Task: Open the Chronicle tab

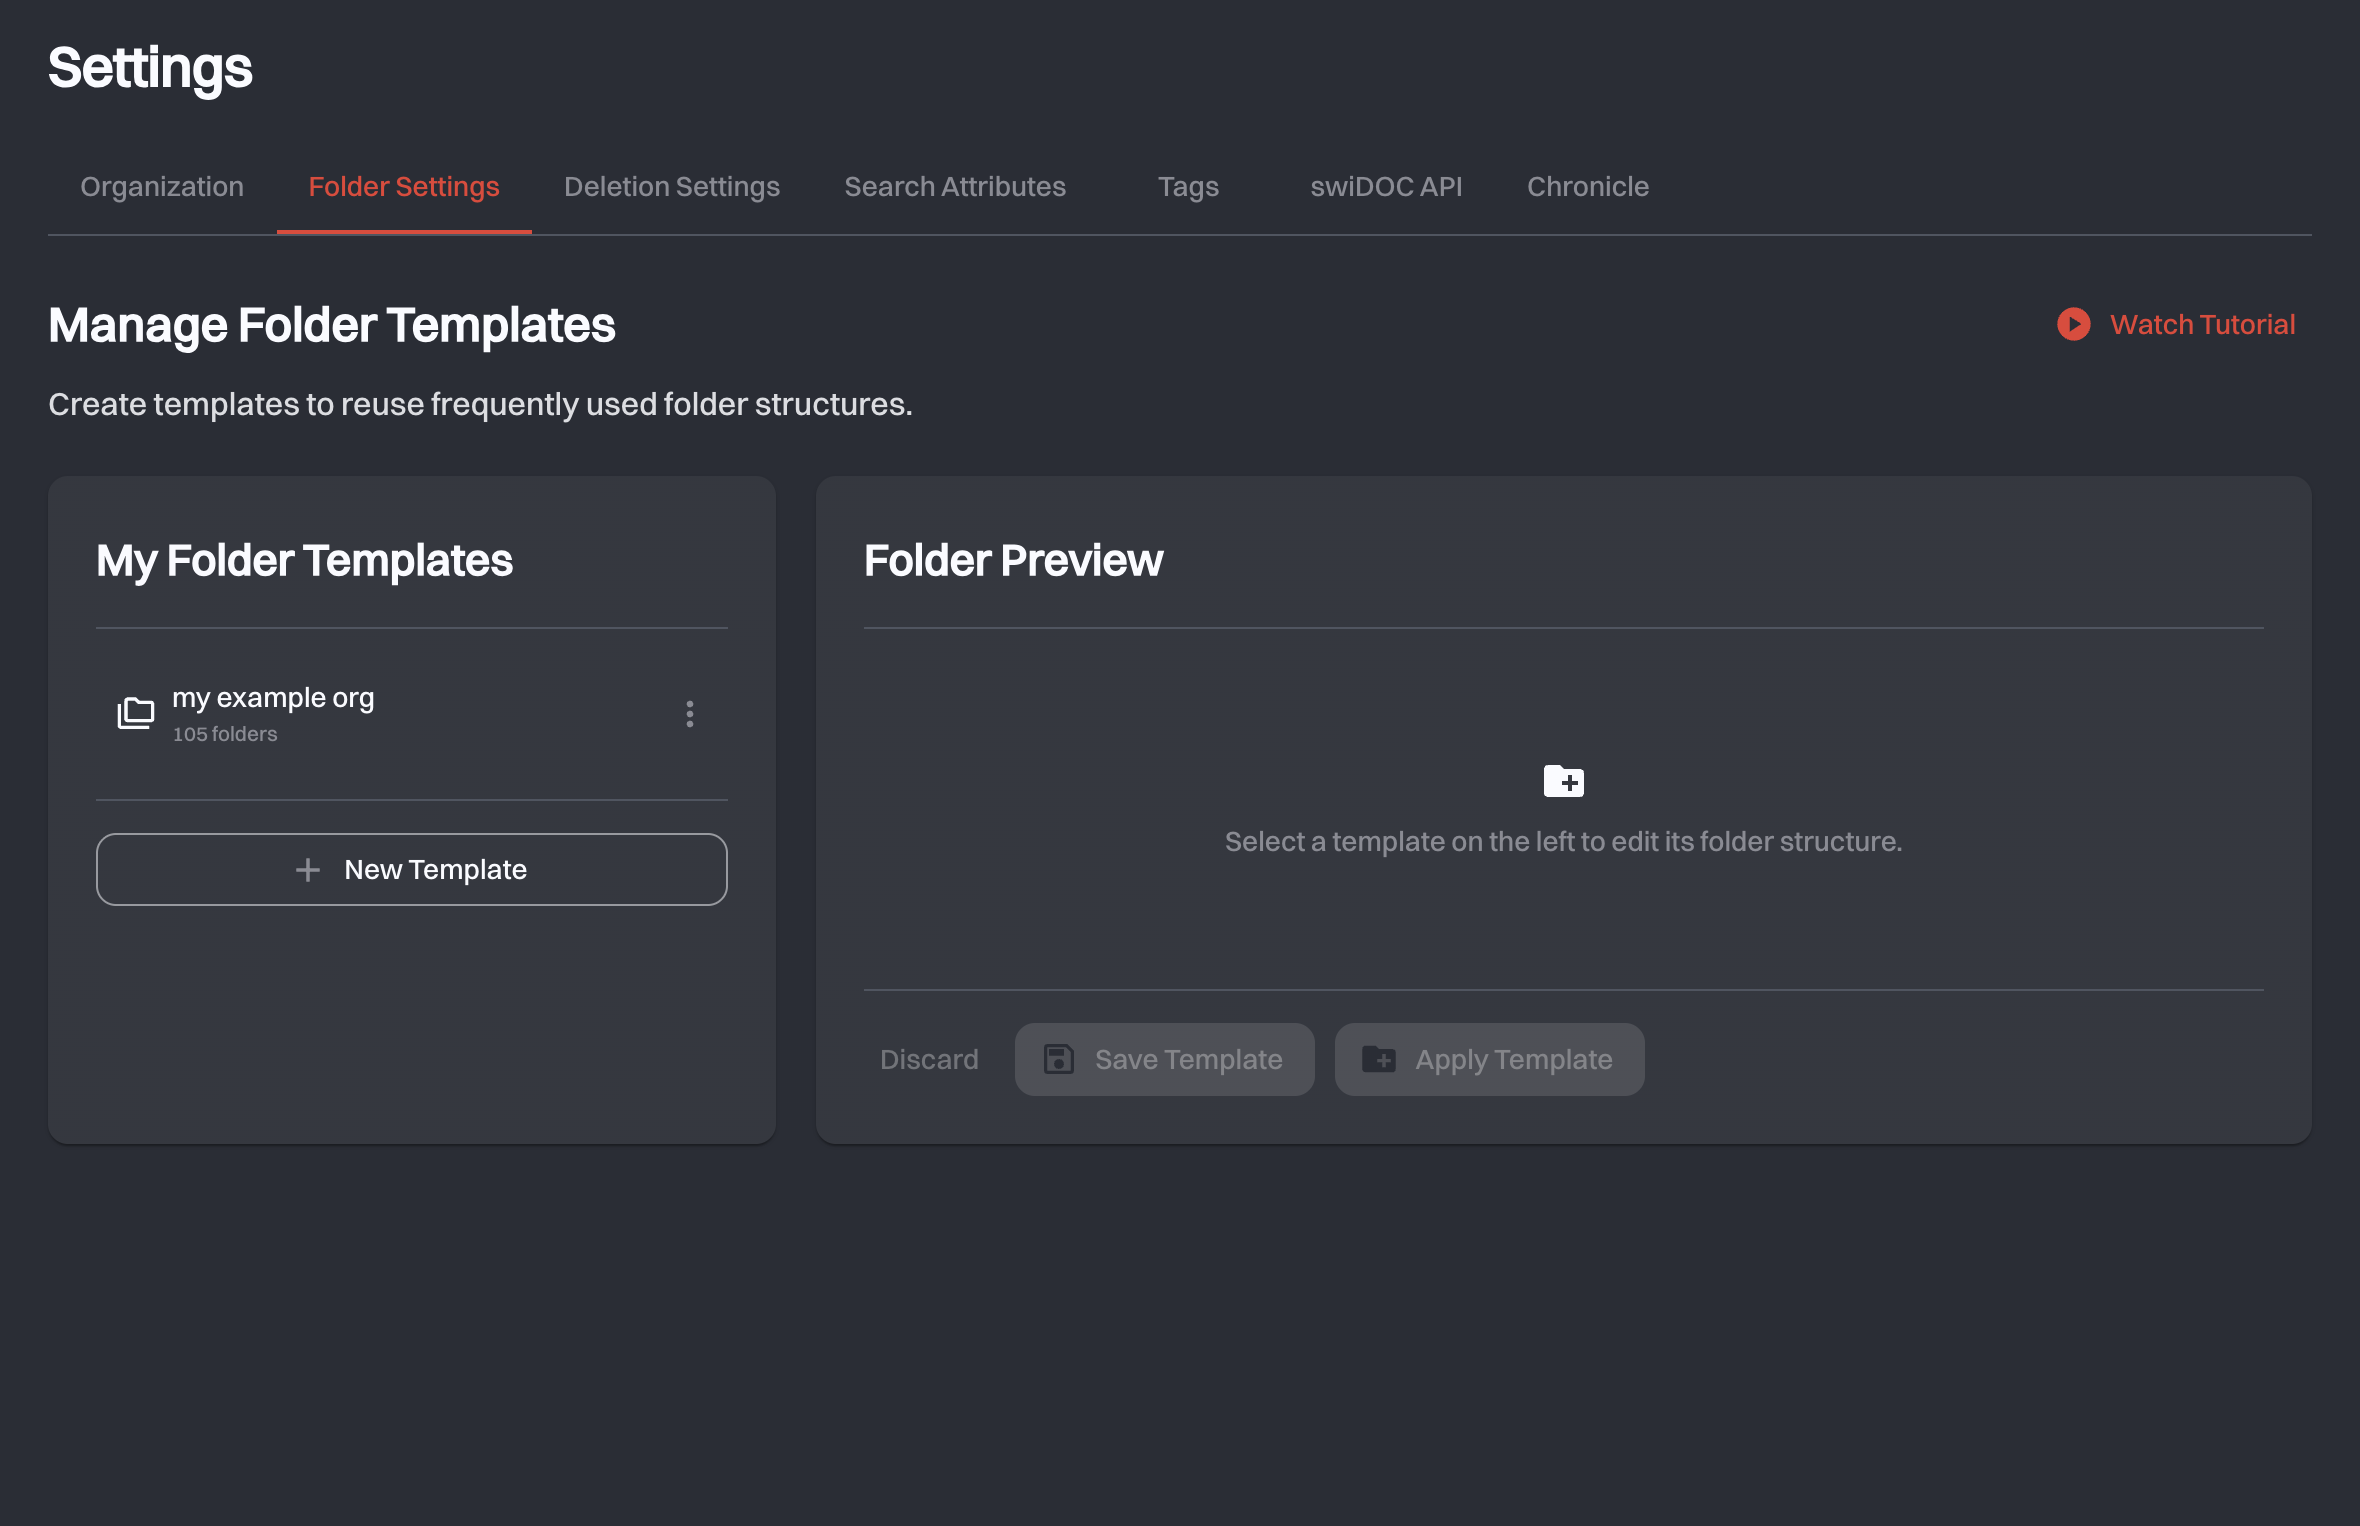Action: 1588,187
